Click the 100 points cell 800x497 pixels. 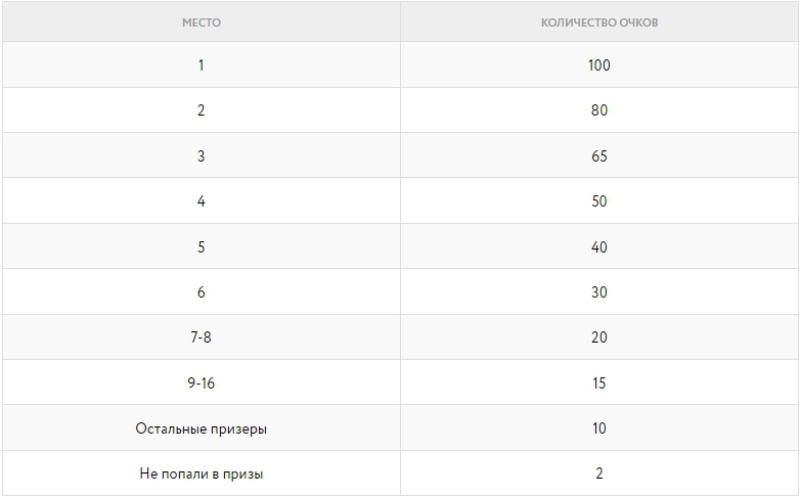[x=599, y=65]
